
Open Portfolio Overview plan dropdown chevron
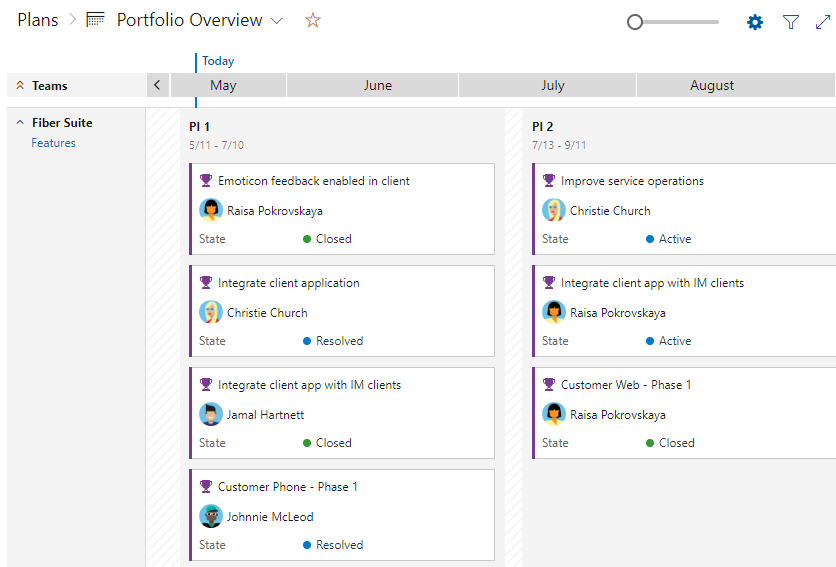(x=276, y=21)
